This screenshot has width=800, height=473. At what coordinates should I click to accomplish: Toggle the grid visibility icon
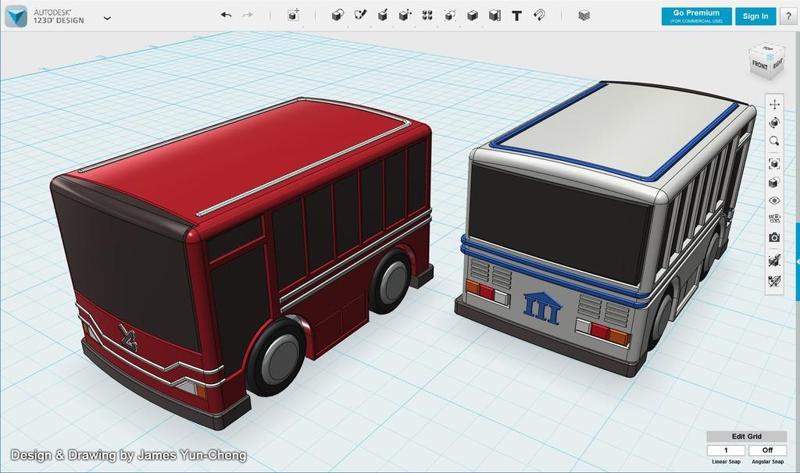pos(774,219)
